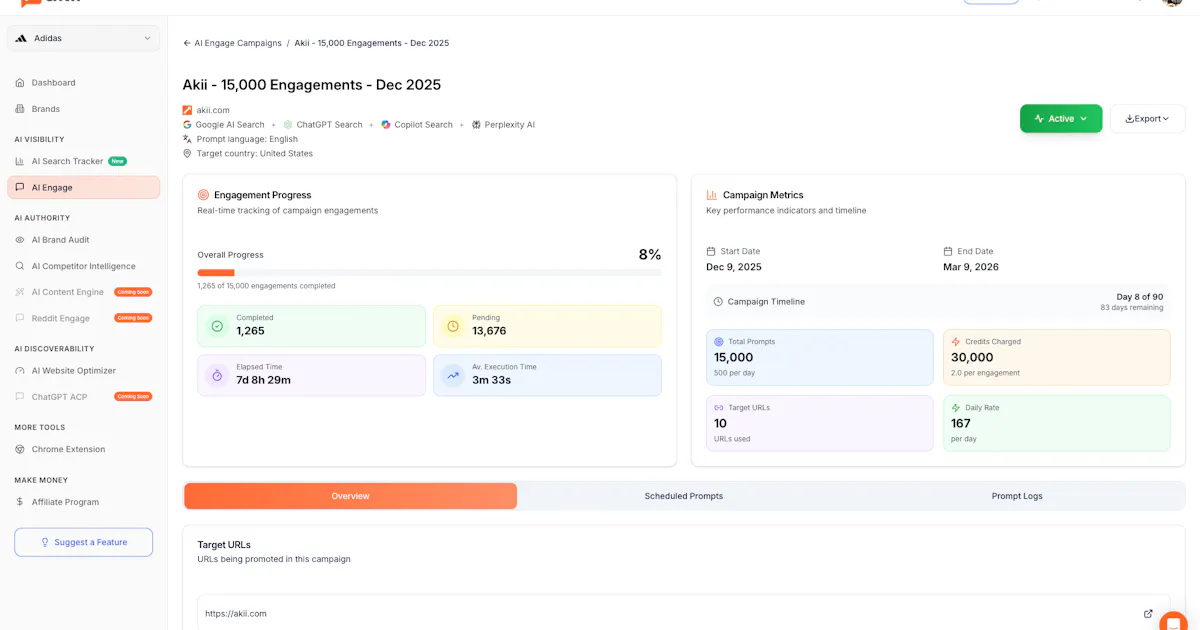Click the Pending clock icon
The height and width of the screenshot is (630, 1200).
click(x=453, y=326)
